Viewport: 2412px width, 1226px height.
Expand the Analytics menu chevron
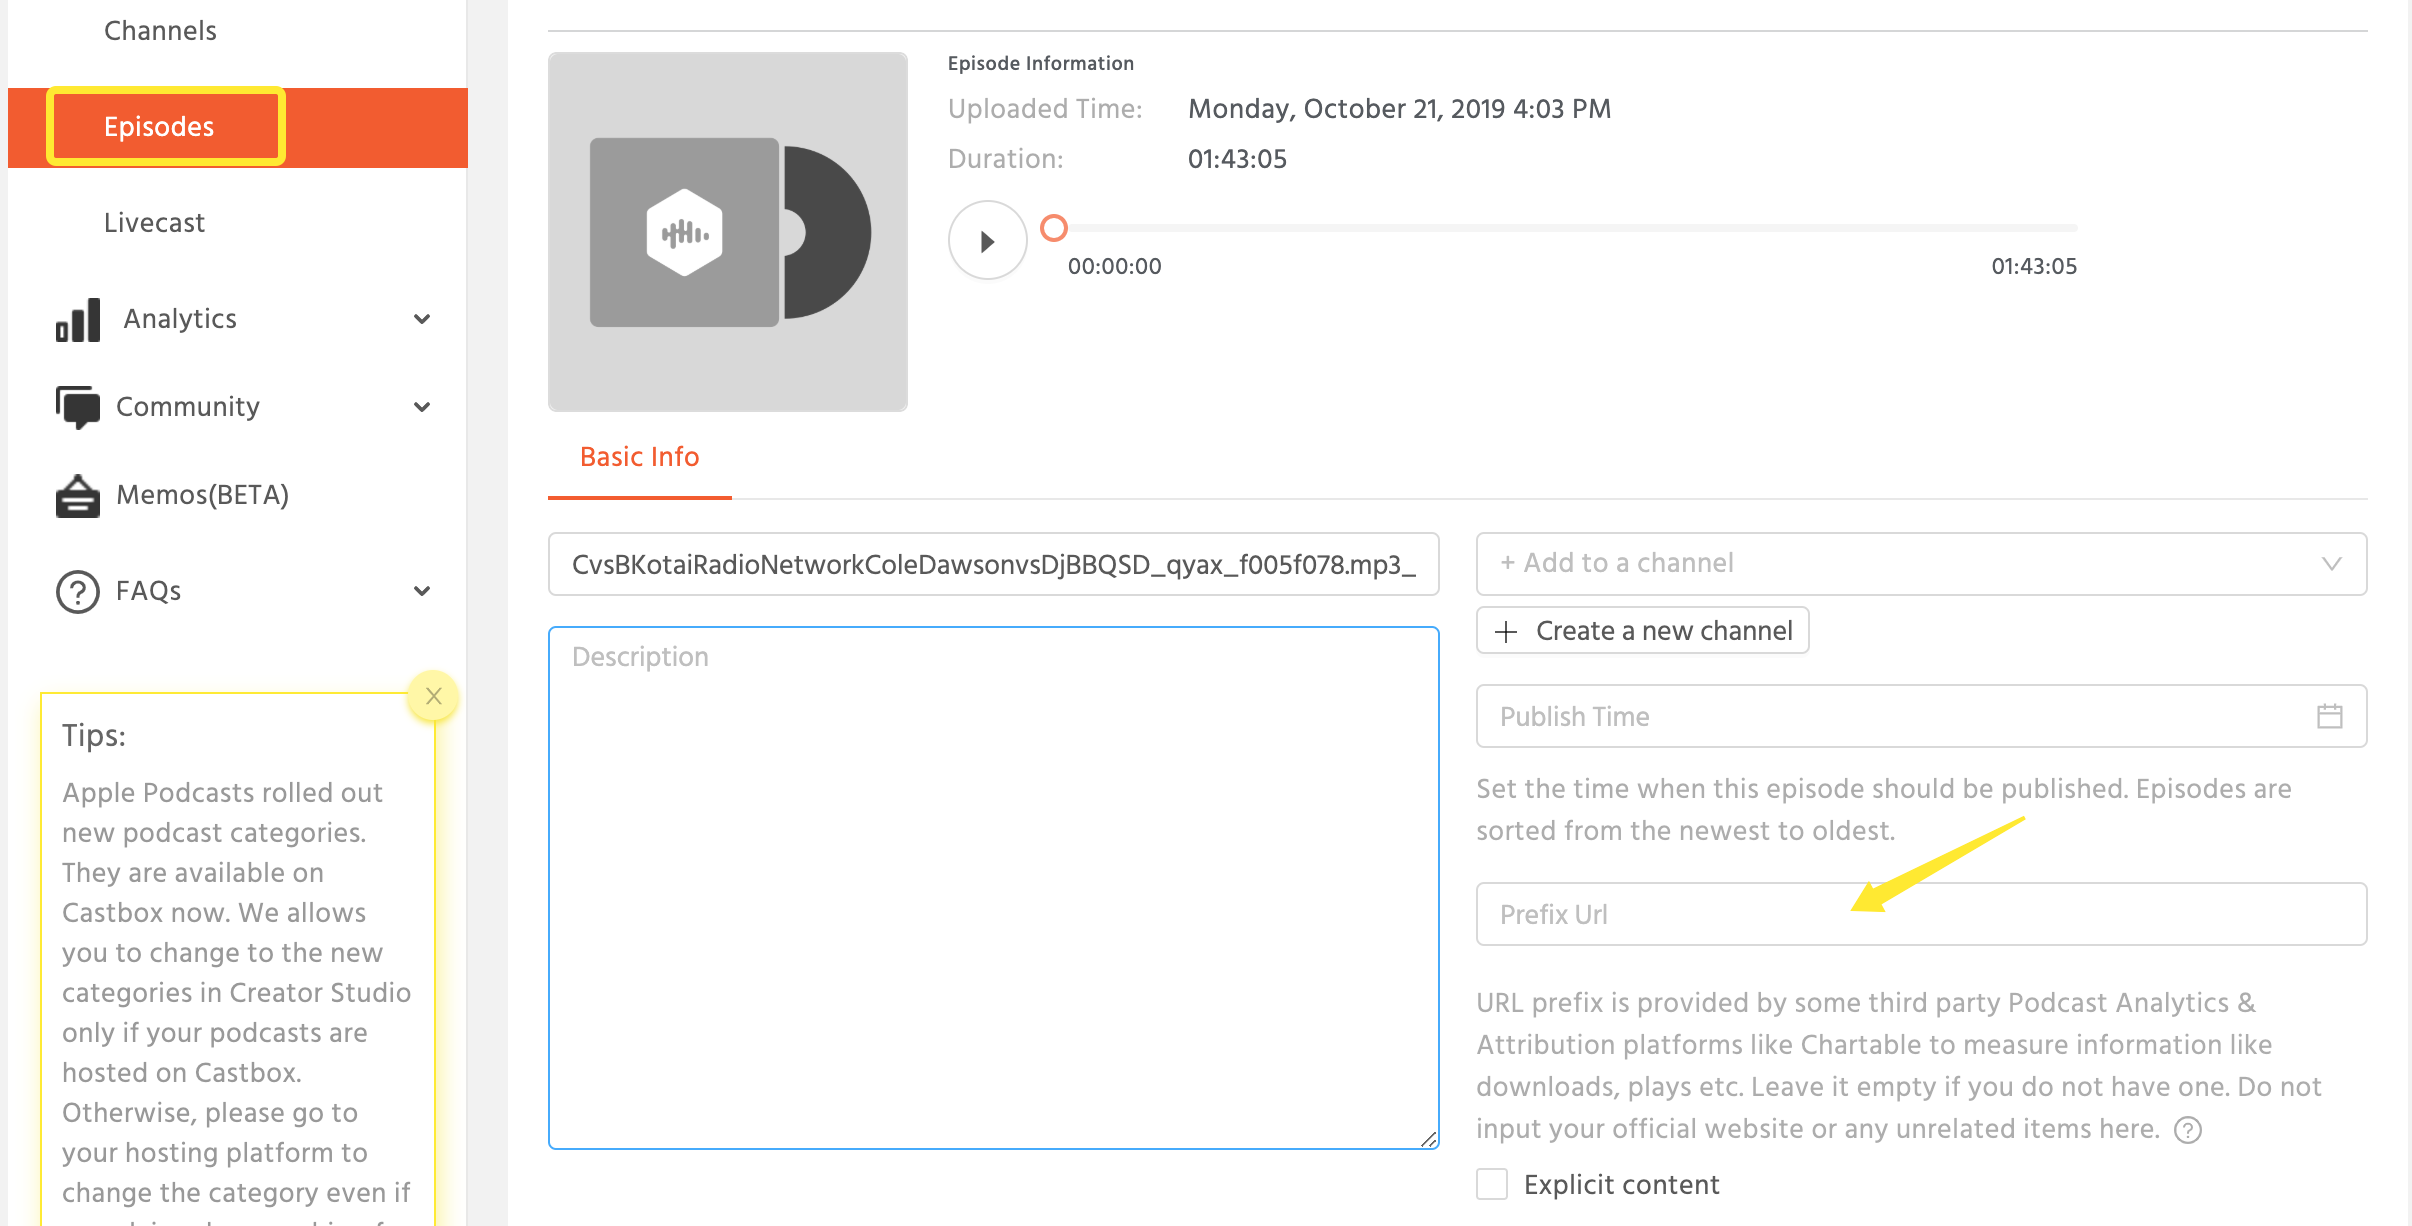422,319
